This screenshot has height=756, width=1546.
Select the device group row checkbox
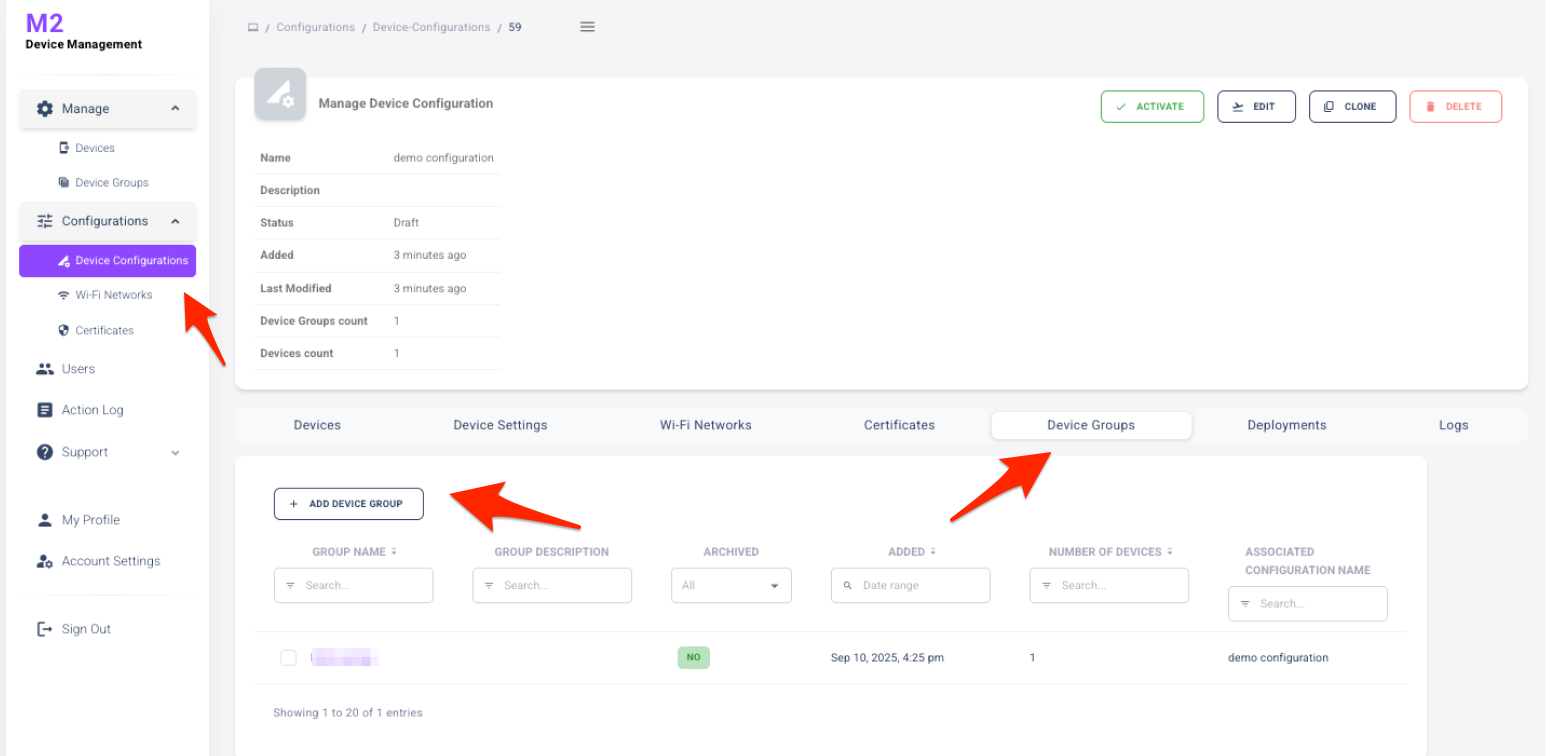[x=288, y=658]
